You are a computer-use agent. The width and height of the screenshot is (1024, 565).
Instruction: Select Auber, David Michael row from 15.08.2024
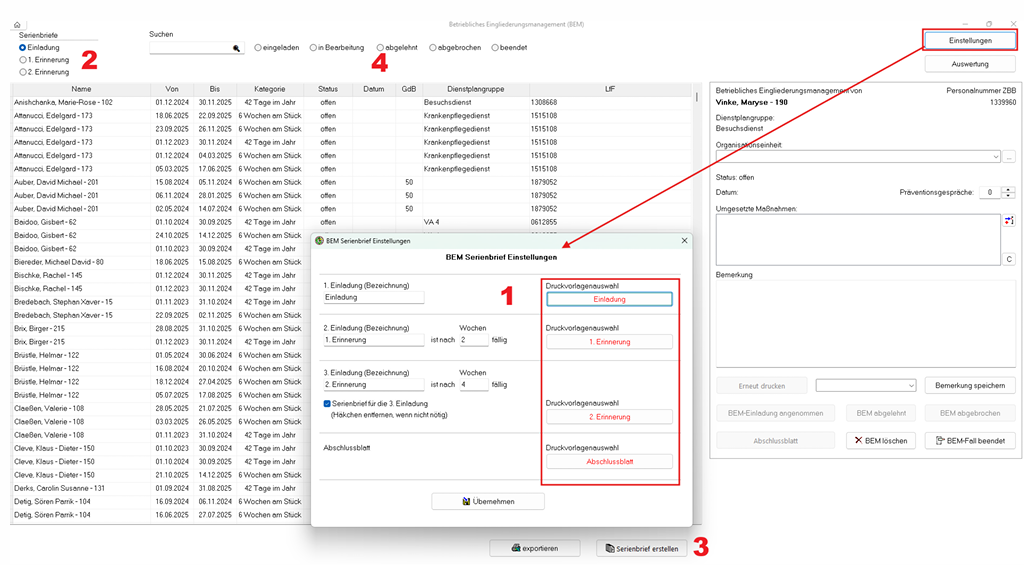[x=351, y=182]
